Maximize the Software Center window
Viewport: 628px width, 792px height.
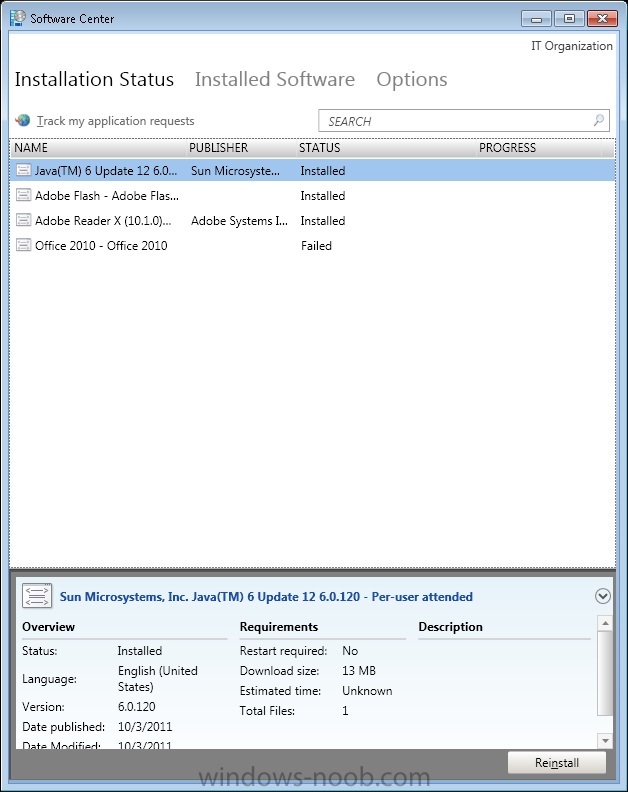(x=569, y=19)
